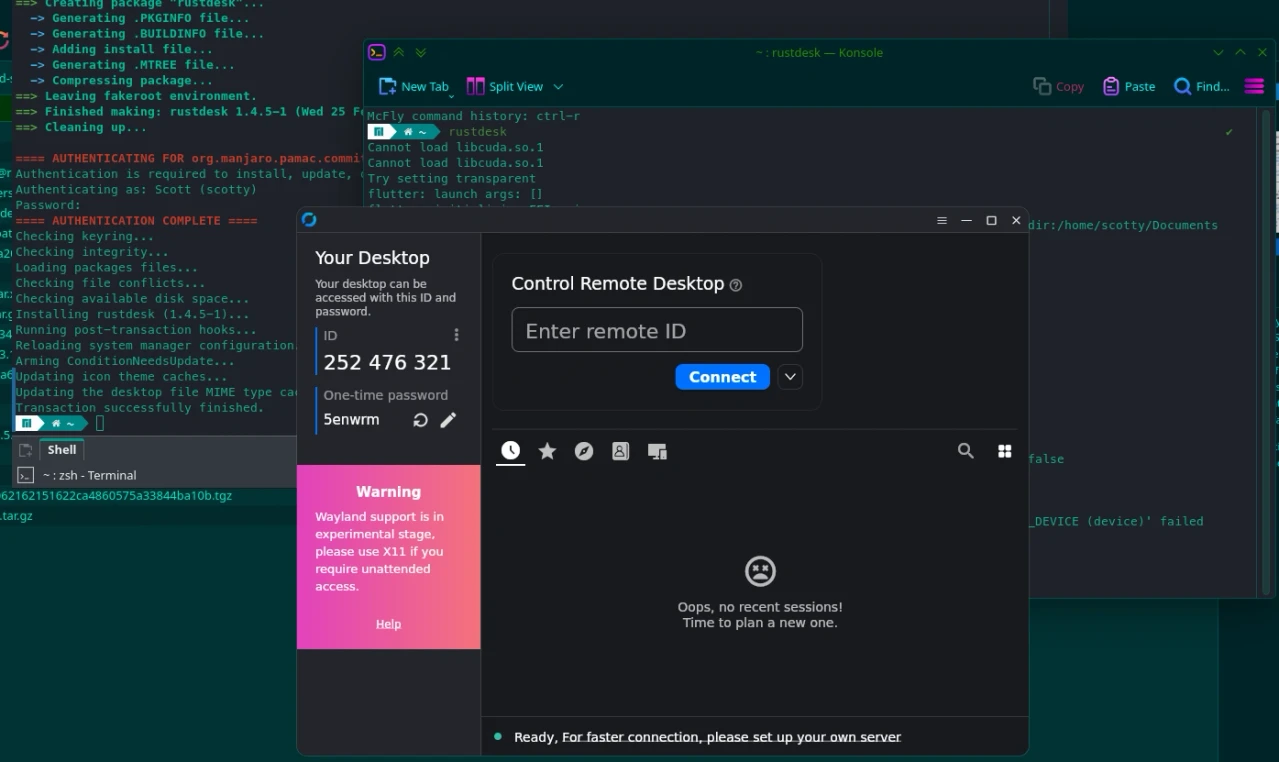The width and height of the screenshot is (1279, 762).
Task: Click the Connect button
Action: [x=722, y=377]
